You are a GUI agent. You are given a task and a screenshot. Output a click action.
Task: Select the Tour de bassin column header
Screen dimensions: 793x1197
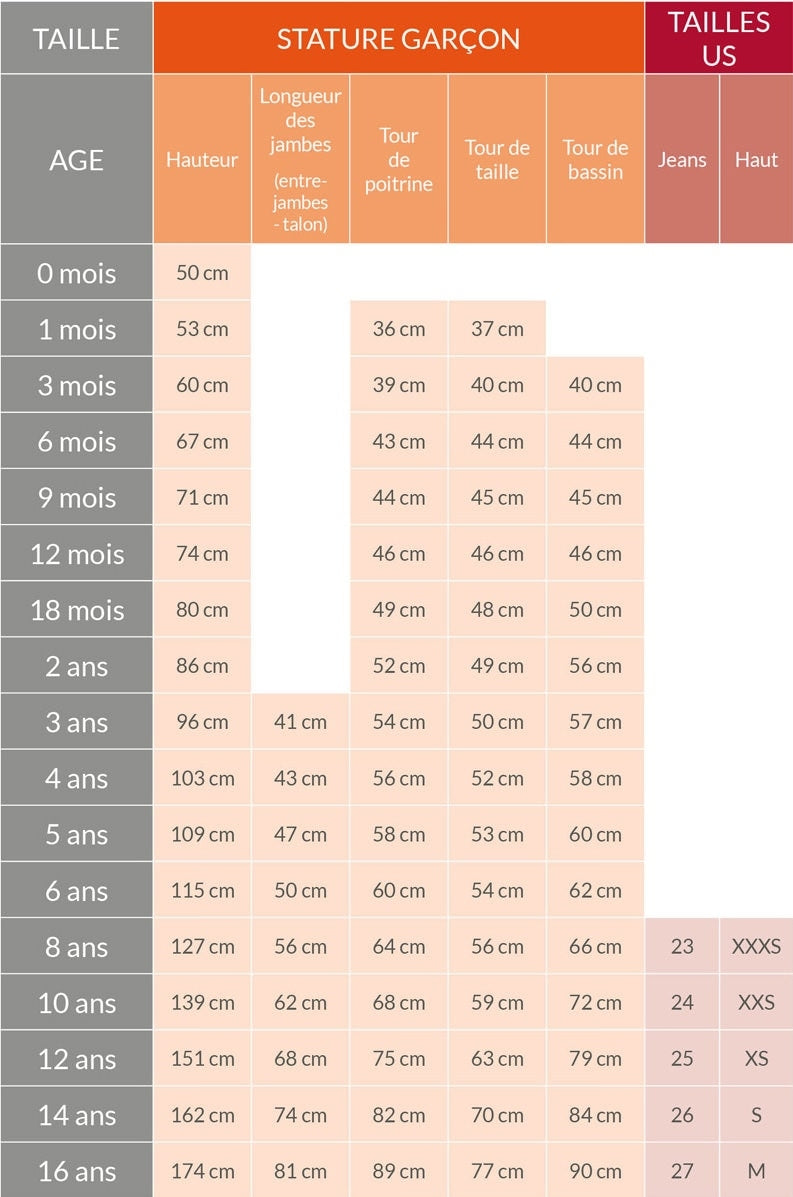tap(595, 159)
